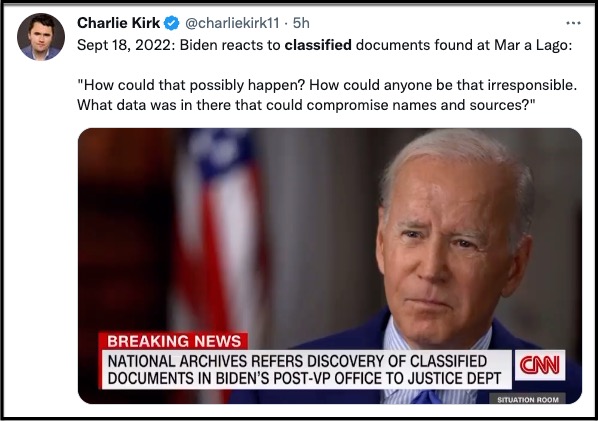598x421 pixels.
Task: Click the CNN logo on the video
Action: click(540, 365)
